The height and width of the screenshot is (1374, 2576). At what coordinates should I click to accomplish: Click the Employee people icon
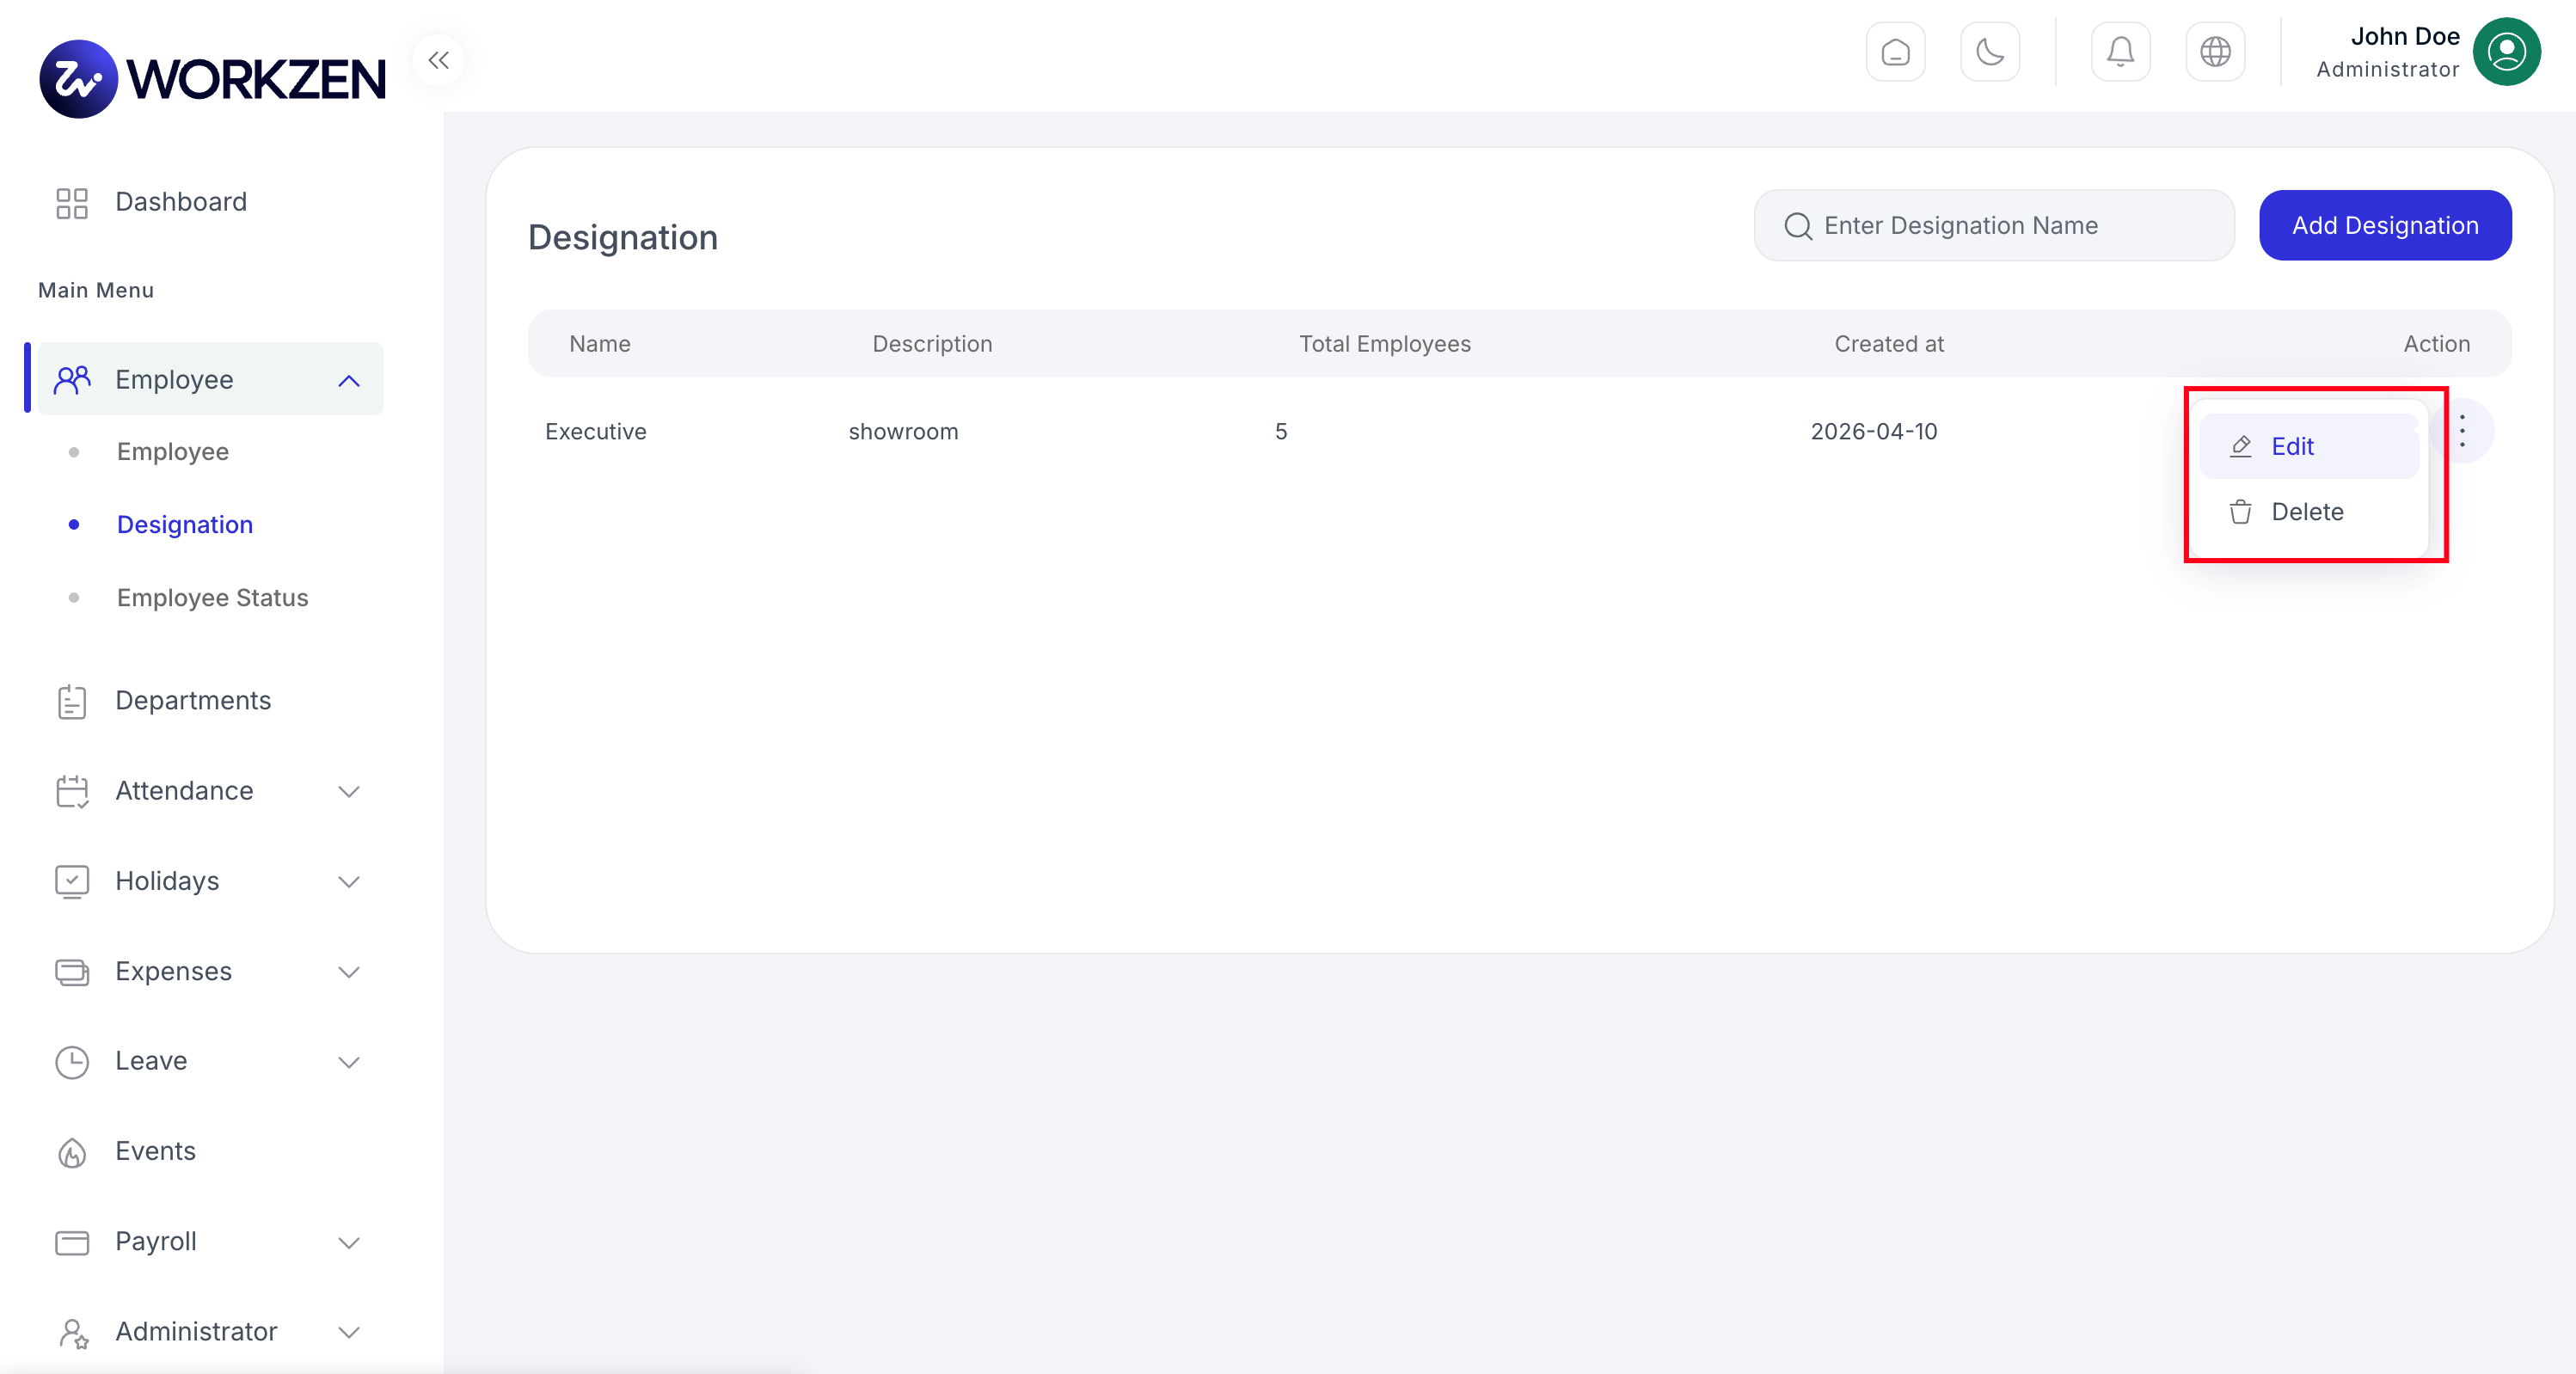(72, 380)
